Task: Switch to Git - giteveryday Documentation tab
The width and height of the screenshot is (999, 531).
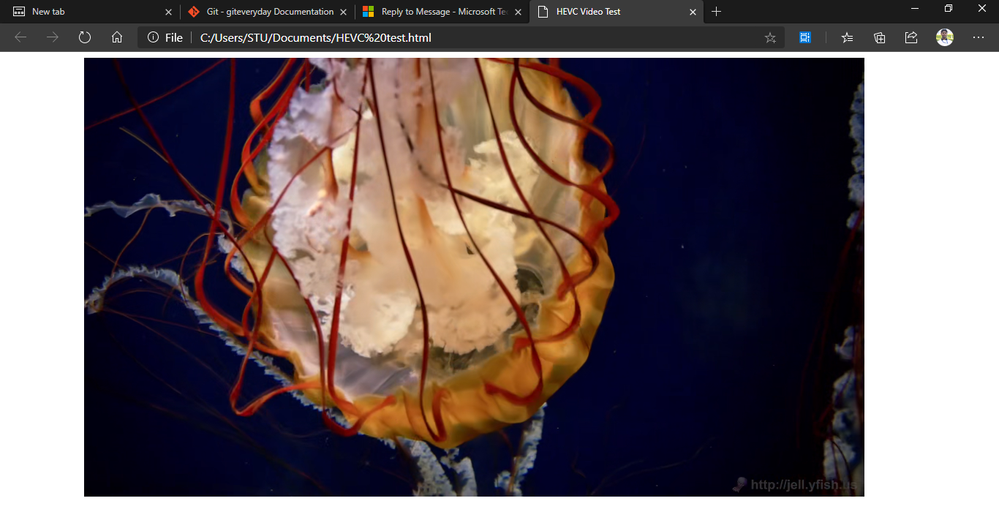Action: pos(270,11)
